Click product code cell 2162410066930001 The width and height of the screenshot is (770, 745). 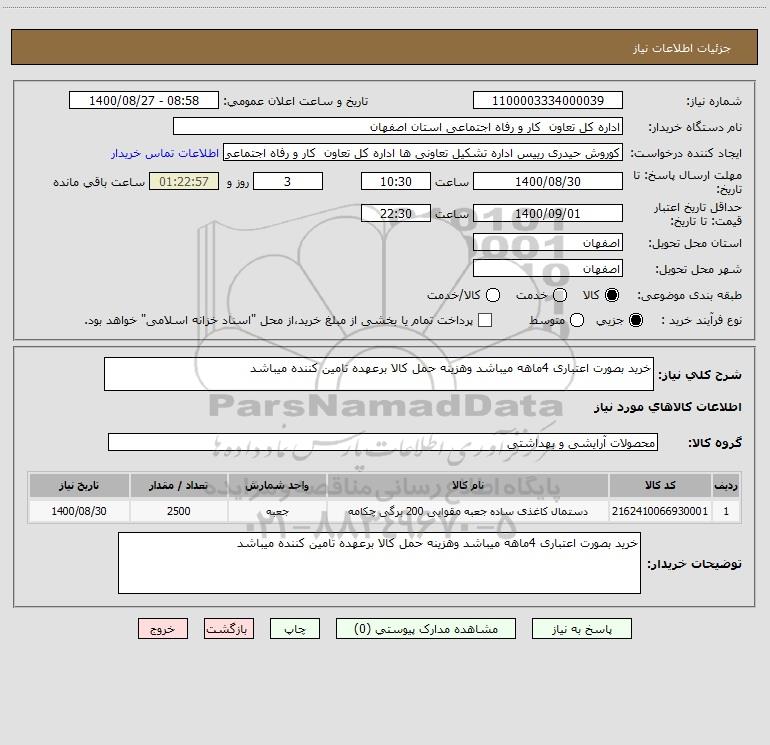pos(660,511)
